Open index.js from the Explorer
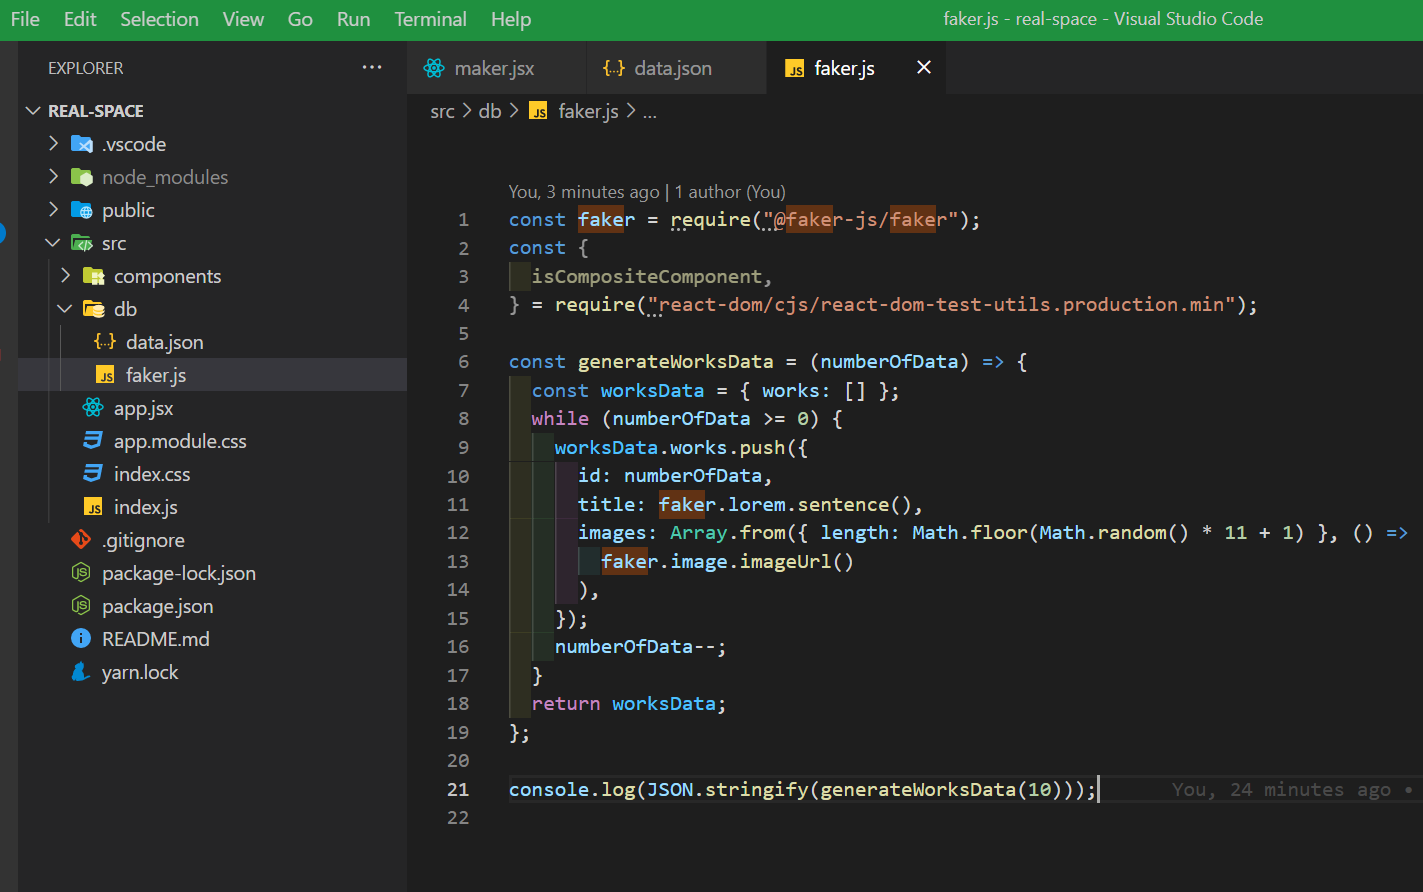 pyautogui.click(x=146, y=507)
